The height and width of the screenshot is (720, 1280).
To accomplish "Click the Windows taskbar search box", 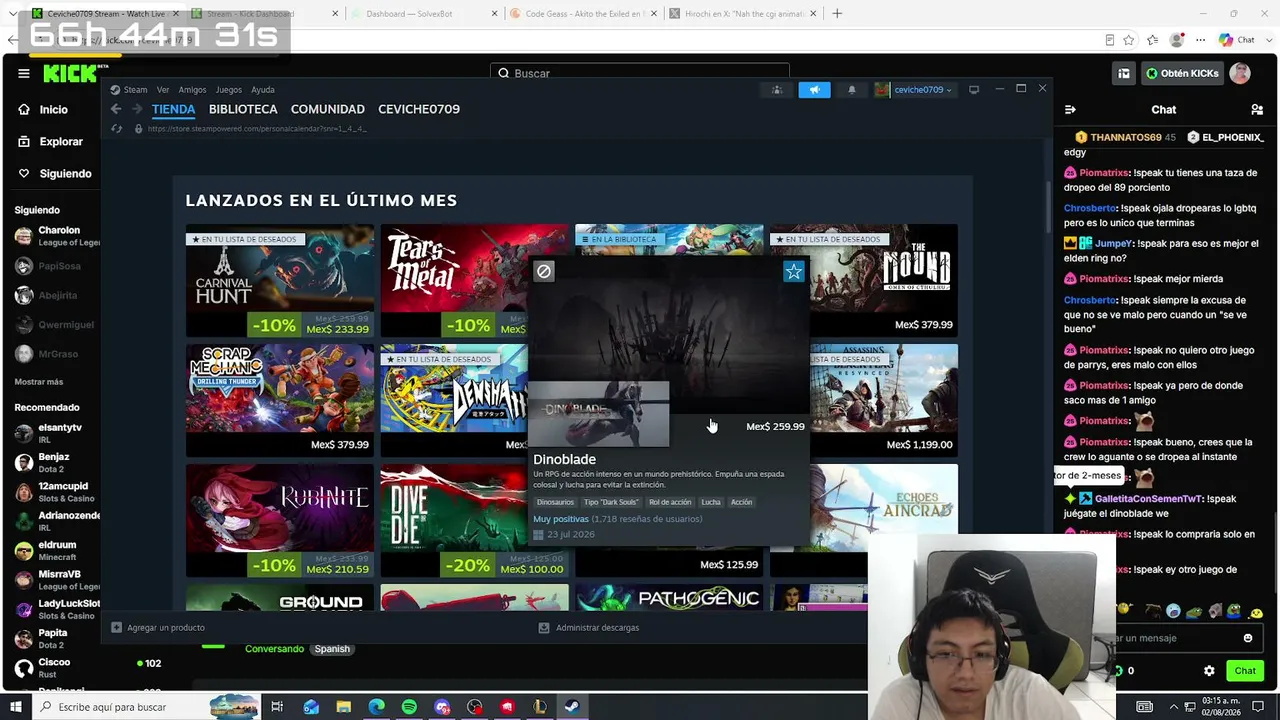I will pyautogui.click(x=145, y=707).
